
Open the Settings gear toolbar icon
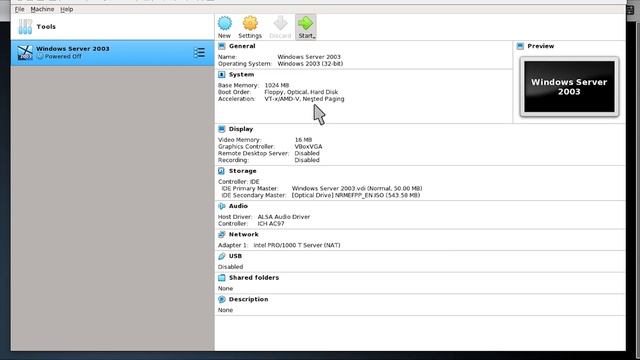[x=250, y=23]
